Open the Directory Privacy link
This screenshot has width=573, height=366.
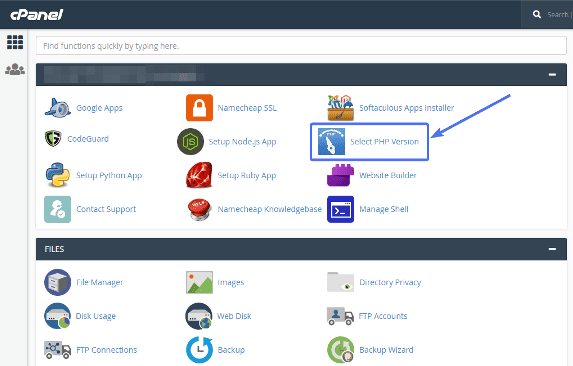pos(390,282)
